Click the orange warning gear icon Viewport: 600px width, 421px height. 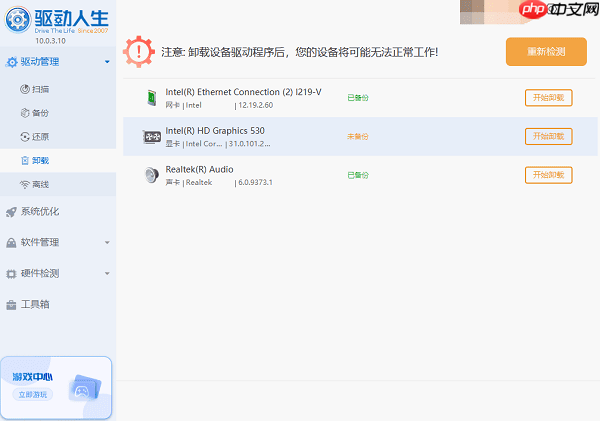138,51
